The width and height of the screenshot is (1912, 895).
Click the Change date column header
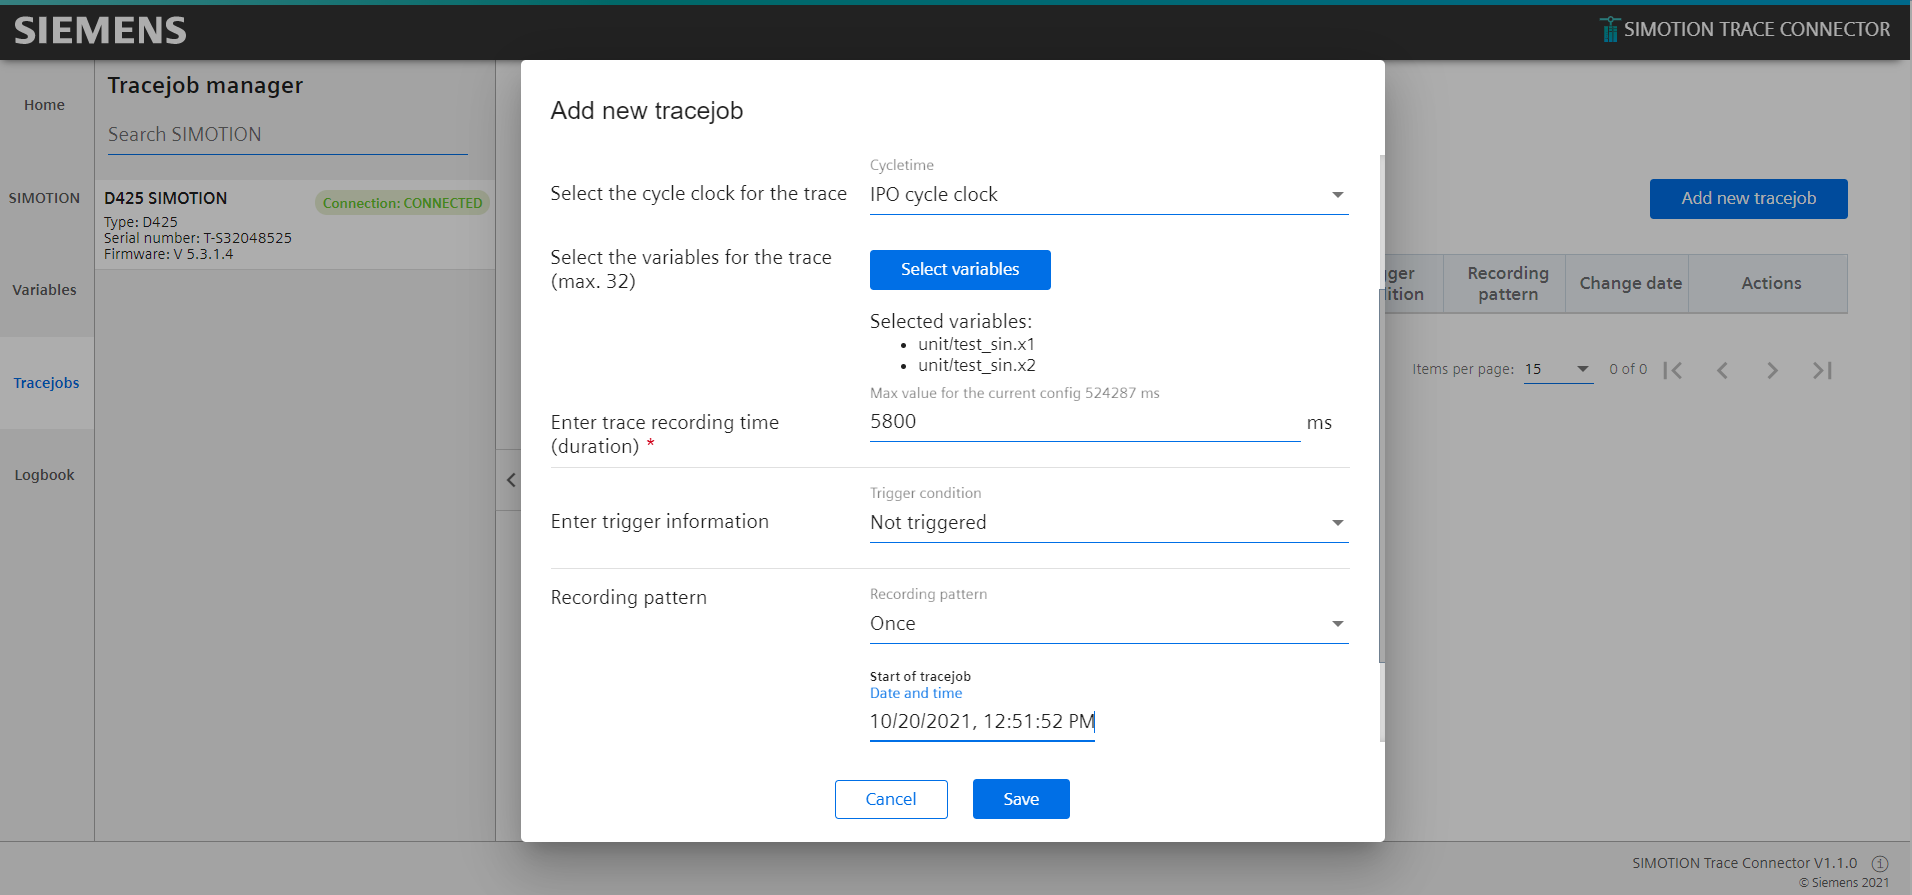(x=1630, y=284)
